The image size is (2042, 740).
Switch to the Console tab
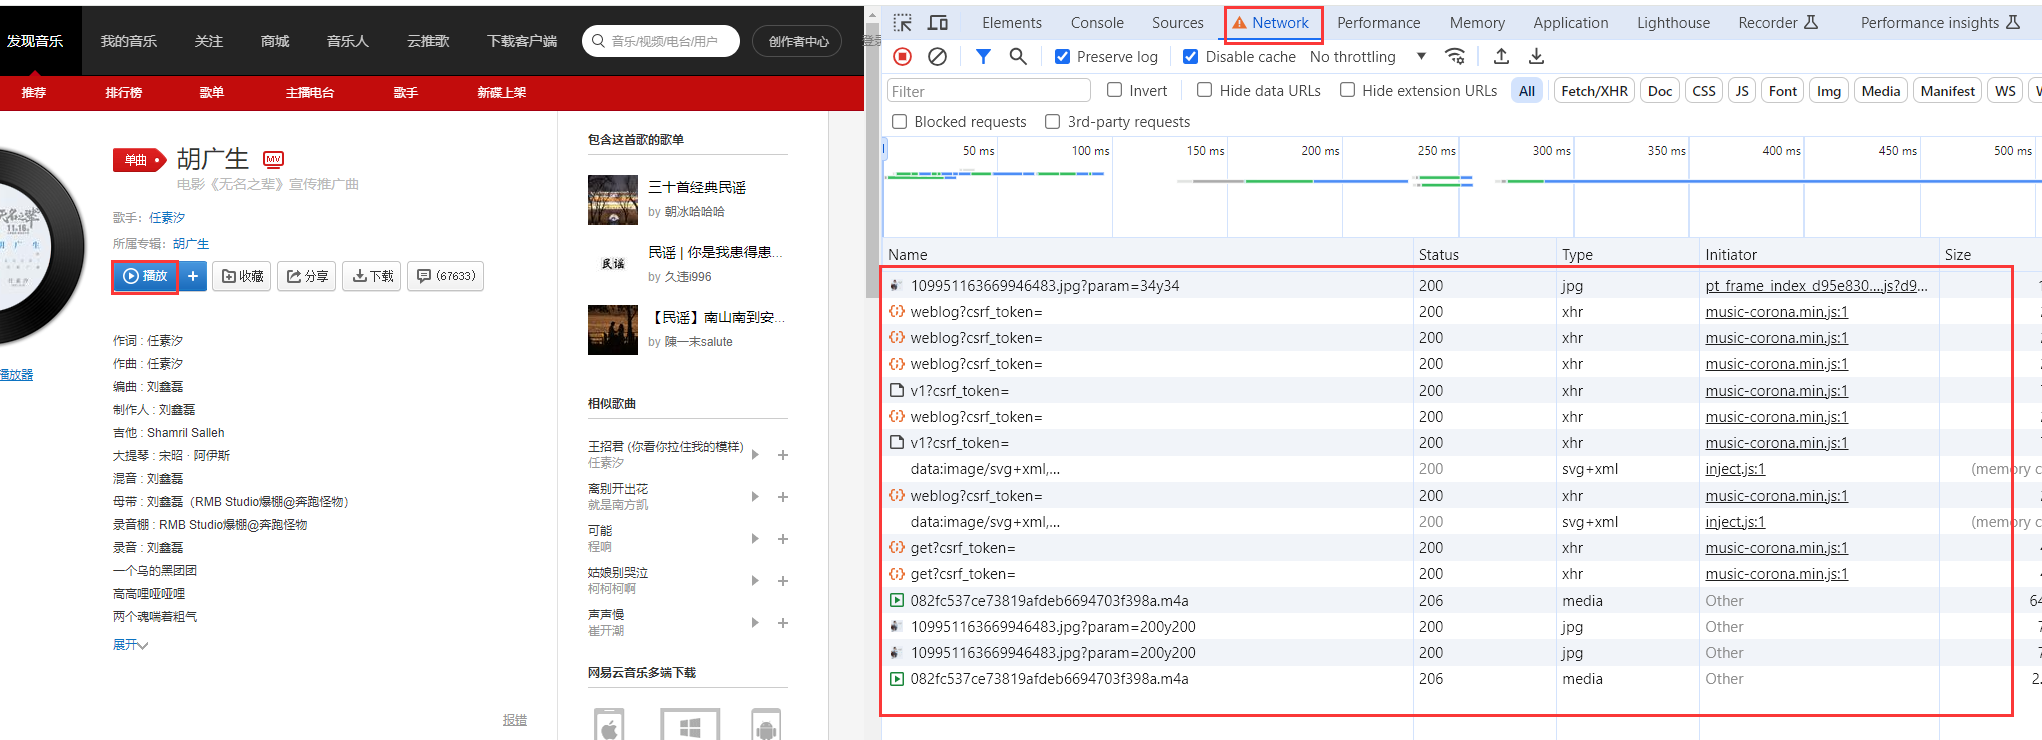pyautogui.click(x=1097, y=22)
